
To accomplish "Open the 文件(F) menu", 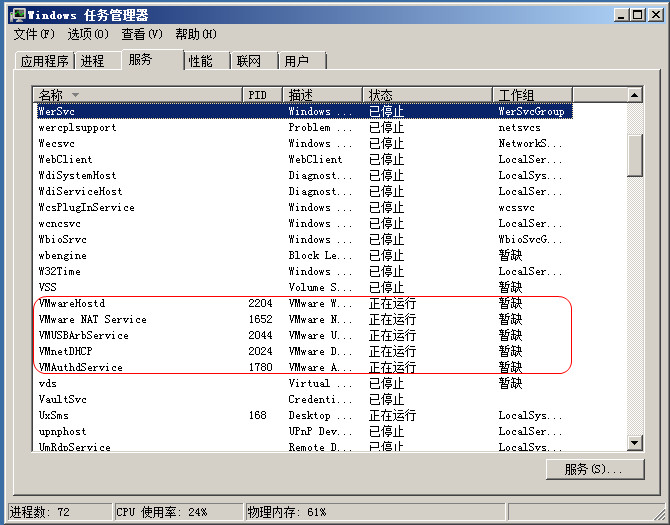I will point(34,35).
